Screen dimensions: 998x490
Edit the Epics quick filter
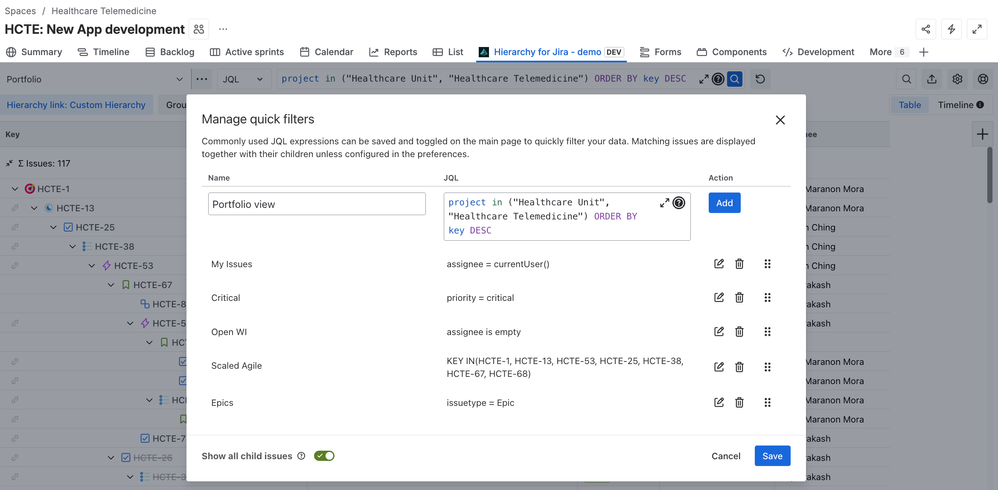(719, 402)
